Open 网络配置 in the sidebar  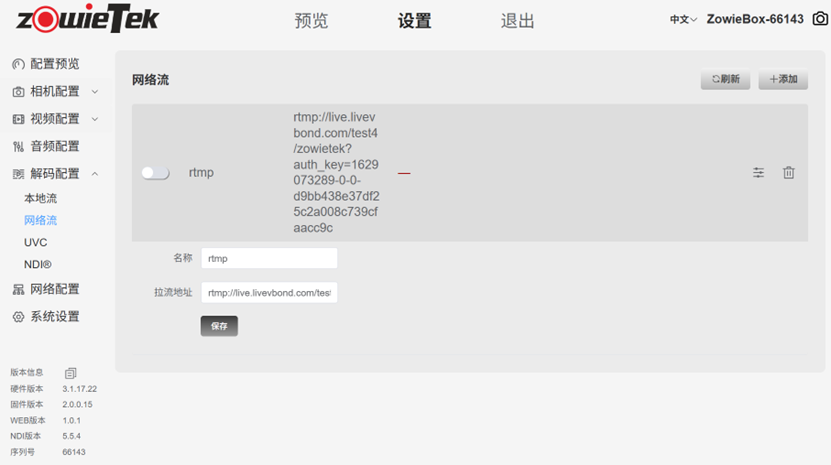point(54,289)
